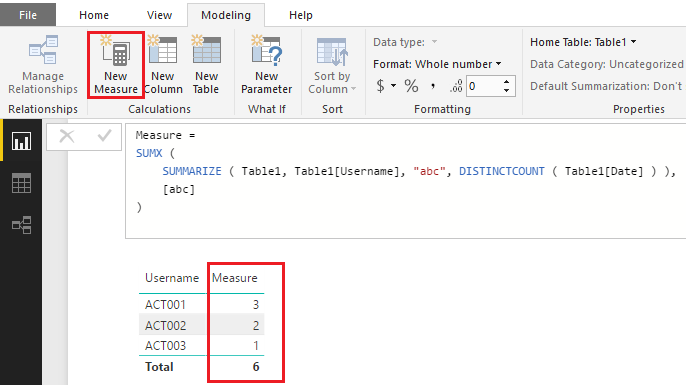Open Manage Relationships

[x=43, y=65]
